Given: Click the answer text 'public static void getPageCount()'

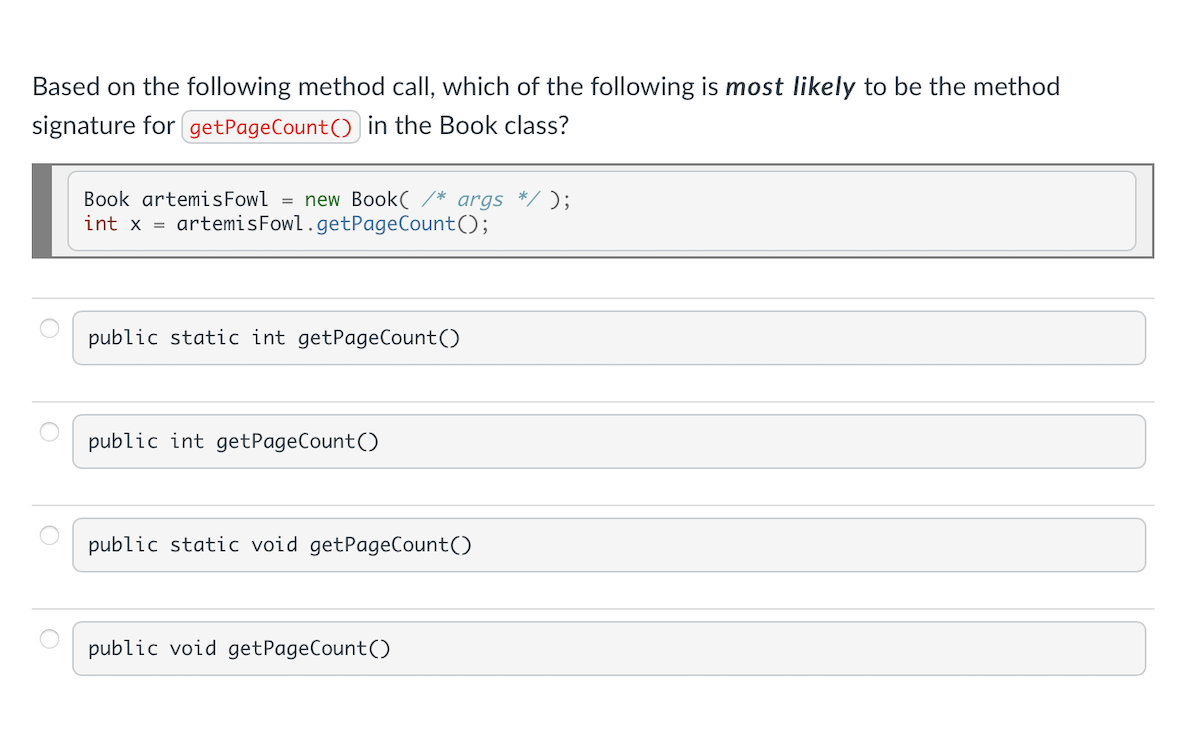Looking at the screenshot, I should point(280,544).
